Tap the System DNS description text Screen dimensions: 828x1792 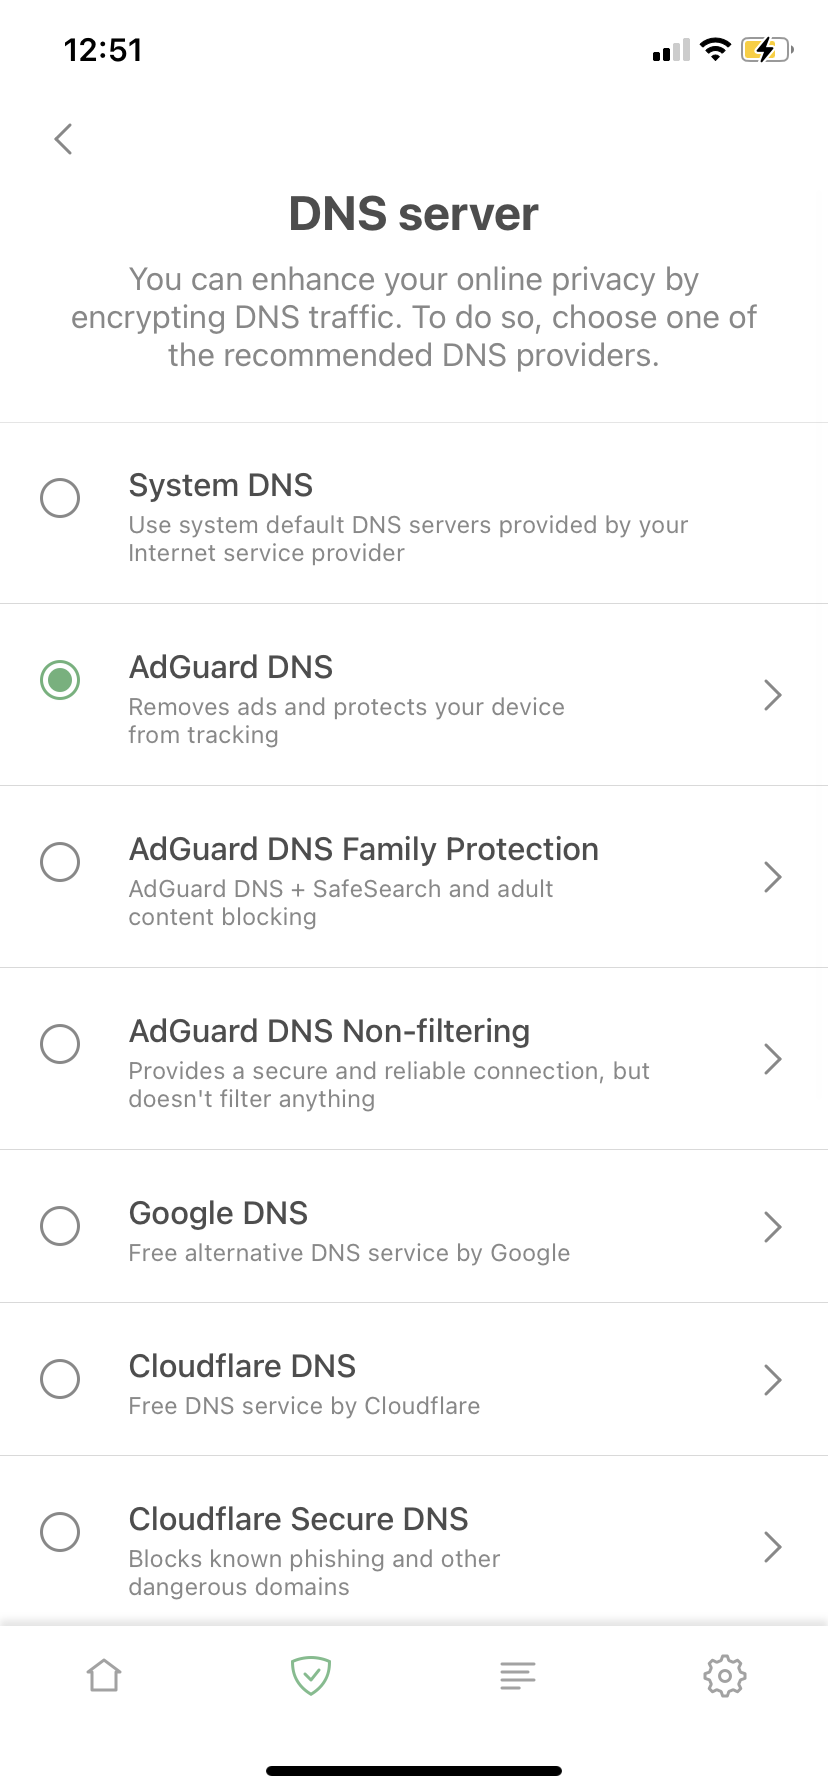tap(408, 539)
